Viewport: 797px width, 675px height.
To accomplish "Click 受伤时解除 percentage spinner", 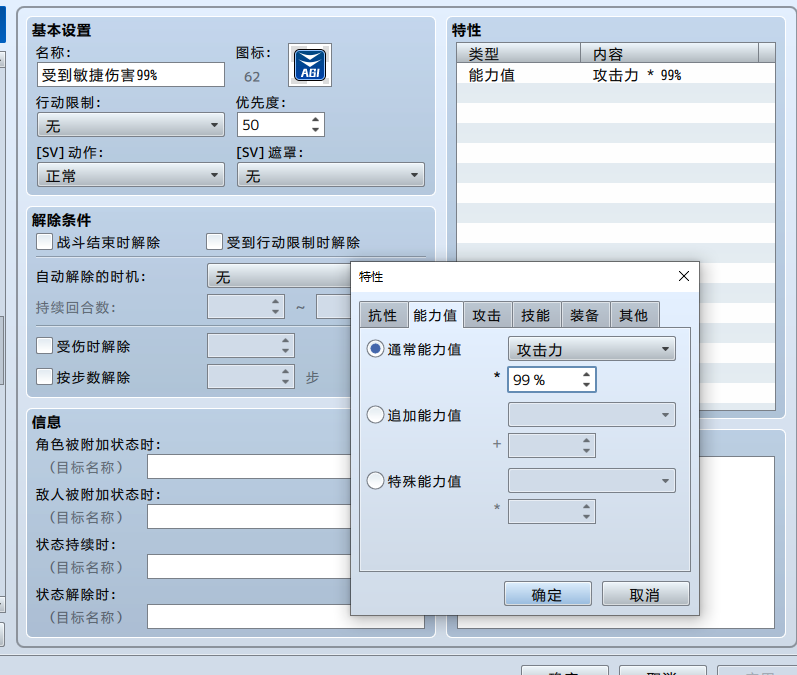I will [251, 346].
